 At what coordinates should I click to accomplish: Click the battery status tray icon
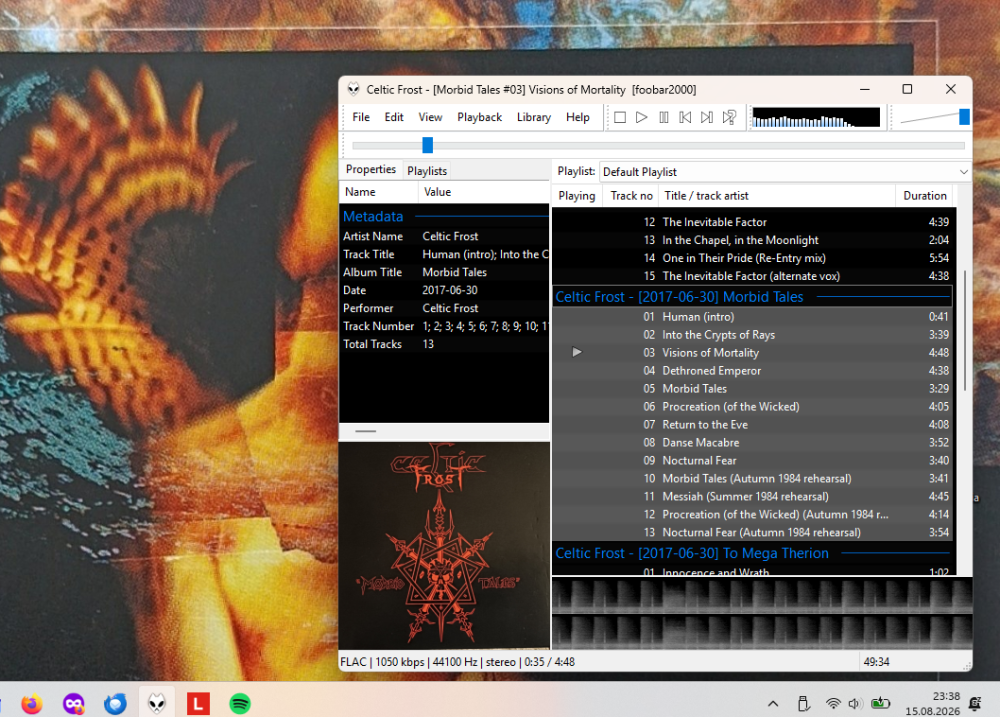881,704
